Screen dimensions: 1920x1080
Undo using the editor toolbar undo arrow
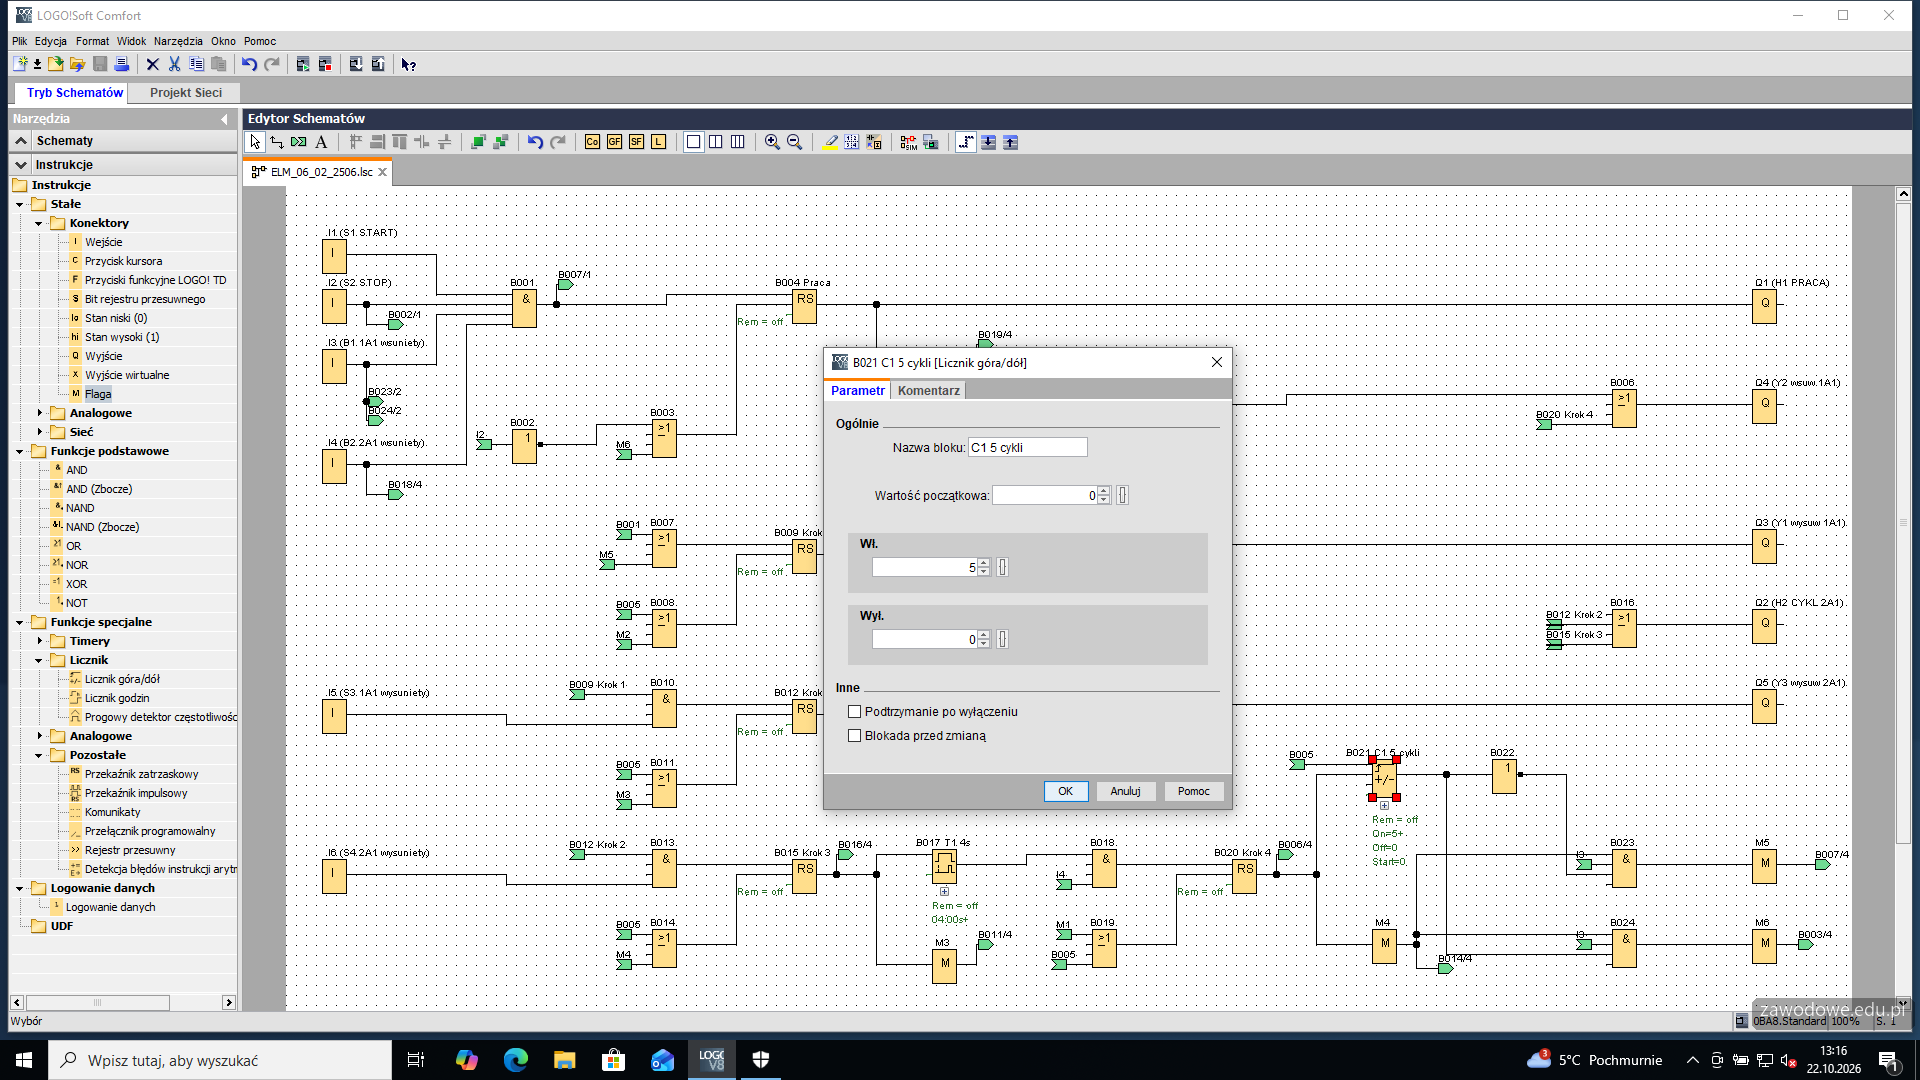535,142
